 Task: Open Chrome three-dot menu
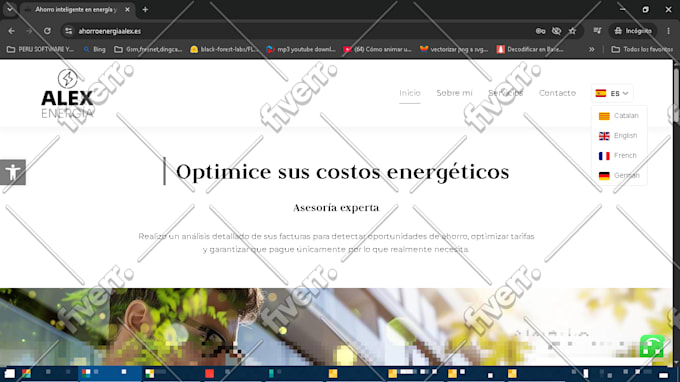click(668, 31)
